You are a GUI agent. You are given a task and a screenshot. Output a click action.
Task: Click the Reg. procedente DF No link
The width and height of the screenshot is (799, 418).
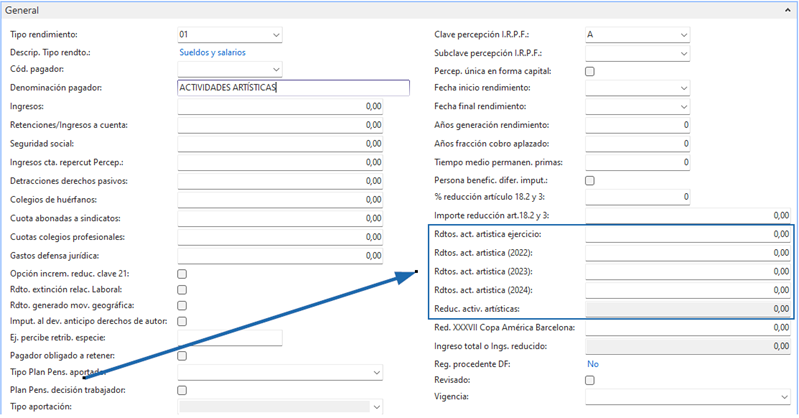[592, 364]
